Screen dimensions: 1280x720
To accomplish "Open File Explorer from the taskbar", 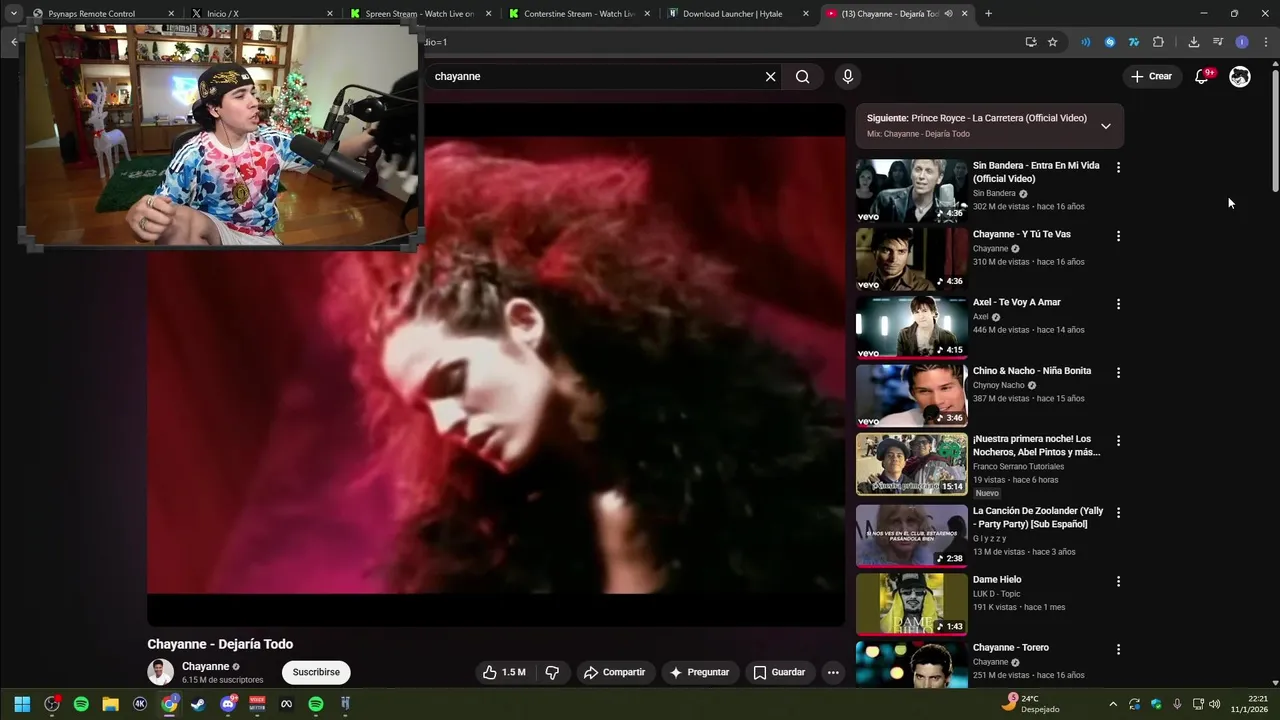I will (111, 704).
